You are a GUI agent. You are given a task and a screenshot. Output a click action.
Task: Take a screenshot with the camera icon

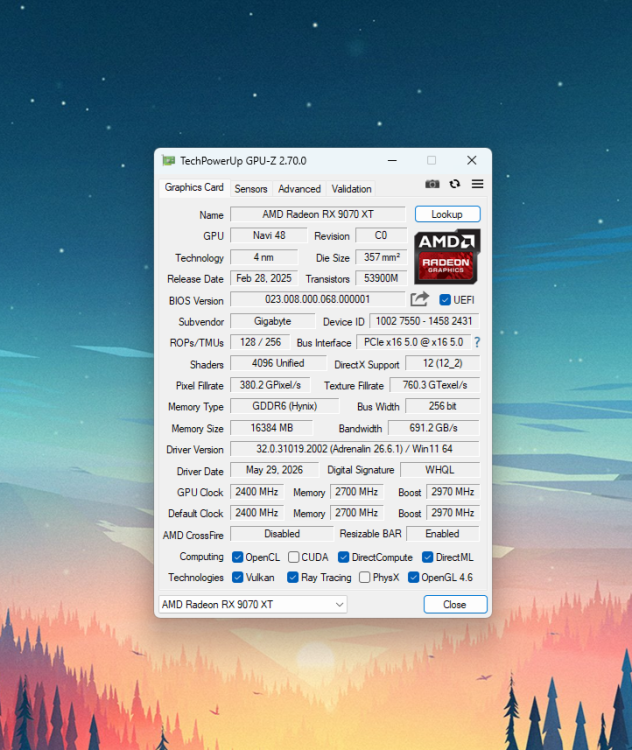point(432,184)
